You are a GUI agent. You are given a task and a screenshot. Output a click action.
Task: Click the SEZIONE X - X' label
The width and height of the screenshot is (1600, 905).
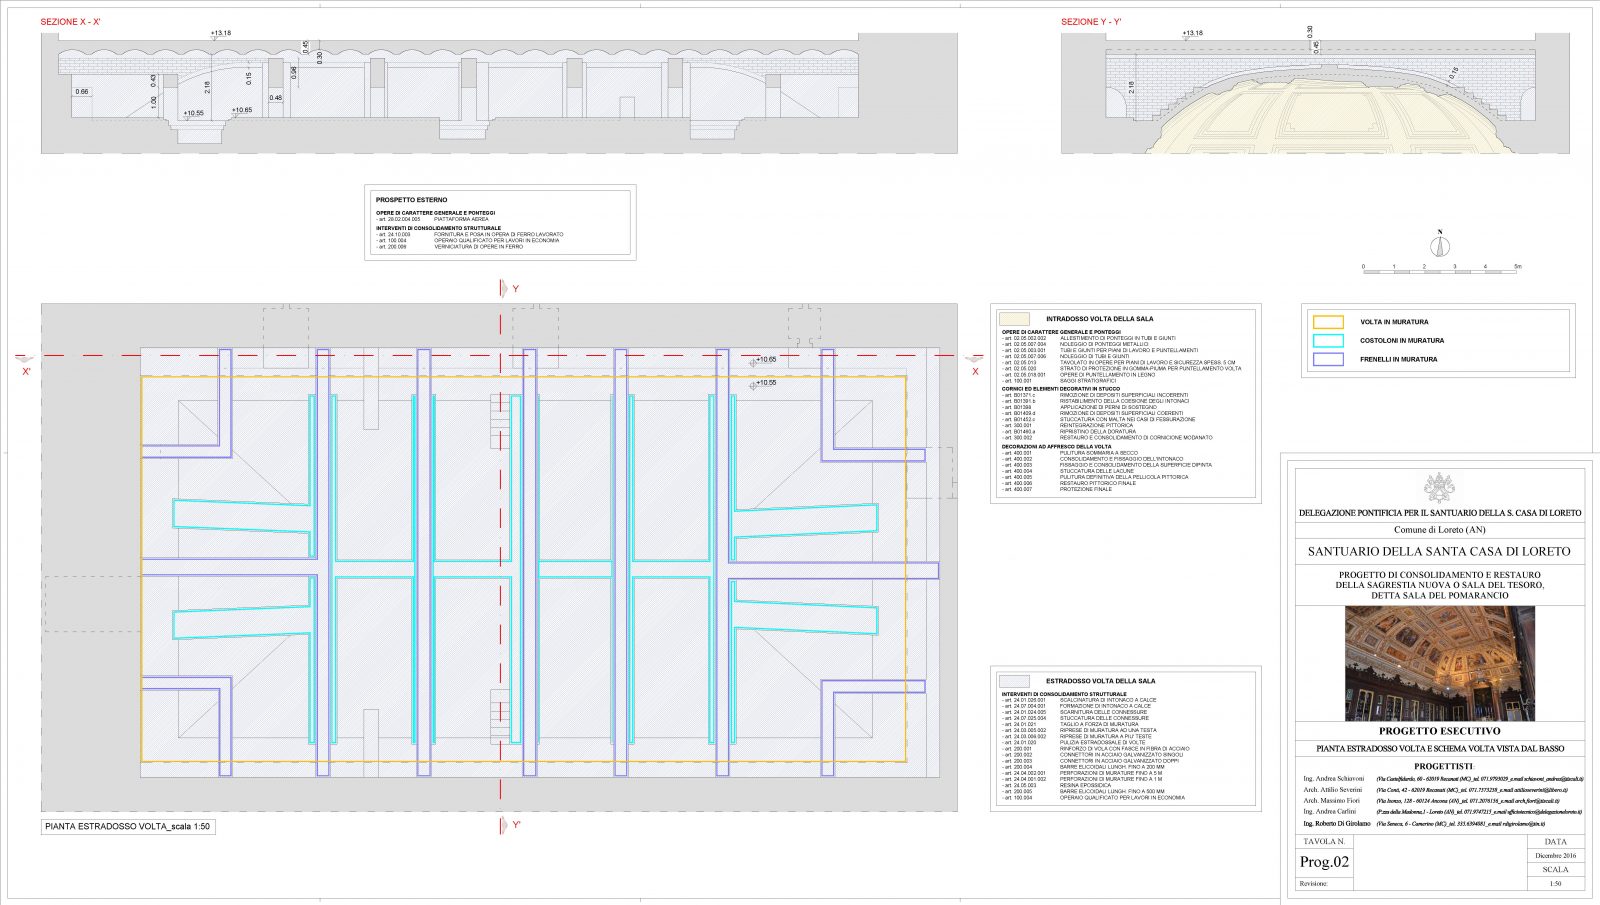pyautogui.click(x=70, y=22)
